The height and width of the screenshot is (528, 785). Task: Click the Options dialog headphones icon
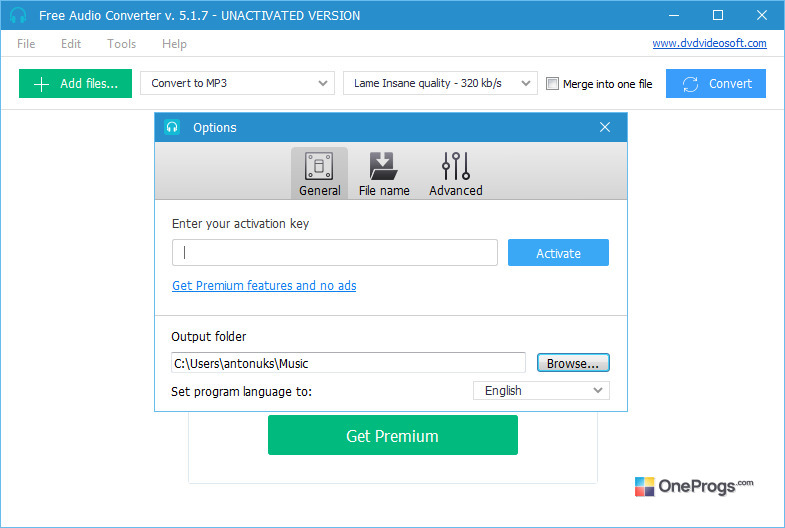click(172, 127)
